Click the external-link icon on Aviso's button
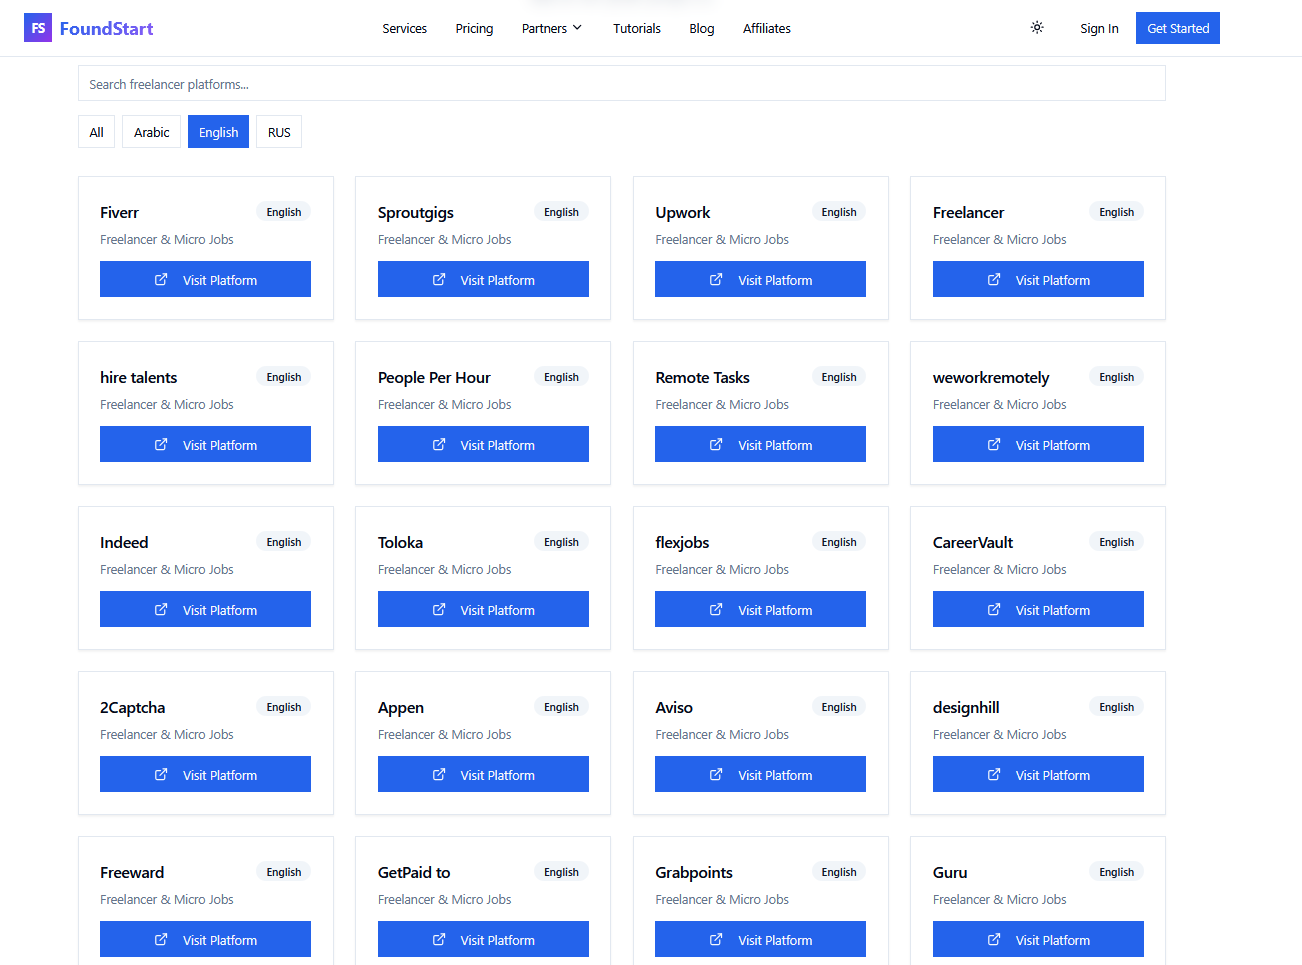This screenshot has width=1302, height=965. [716, 774]
